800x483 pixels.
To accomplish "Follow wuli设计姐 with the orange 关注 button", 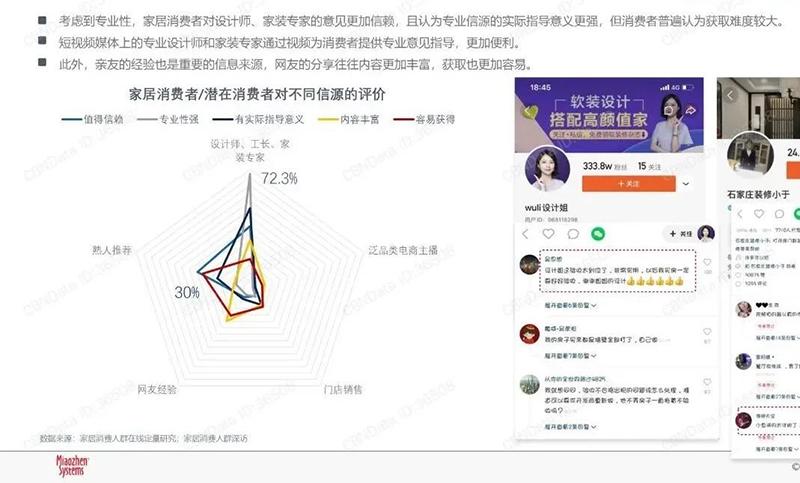I will point(629,184).
